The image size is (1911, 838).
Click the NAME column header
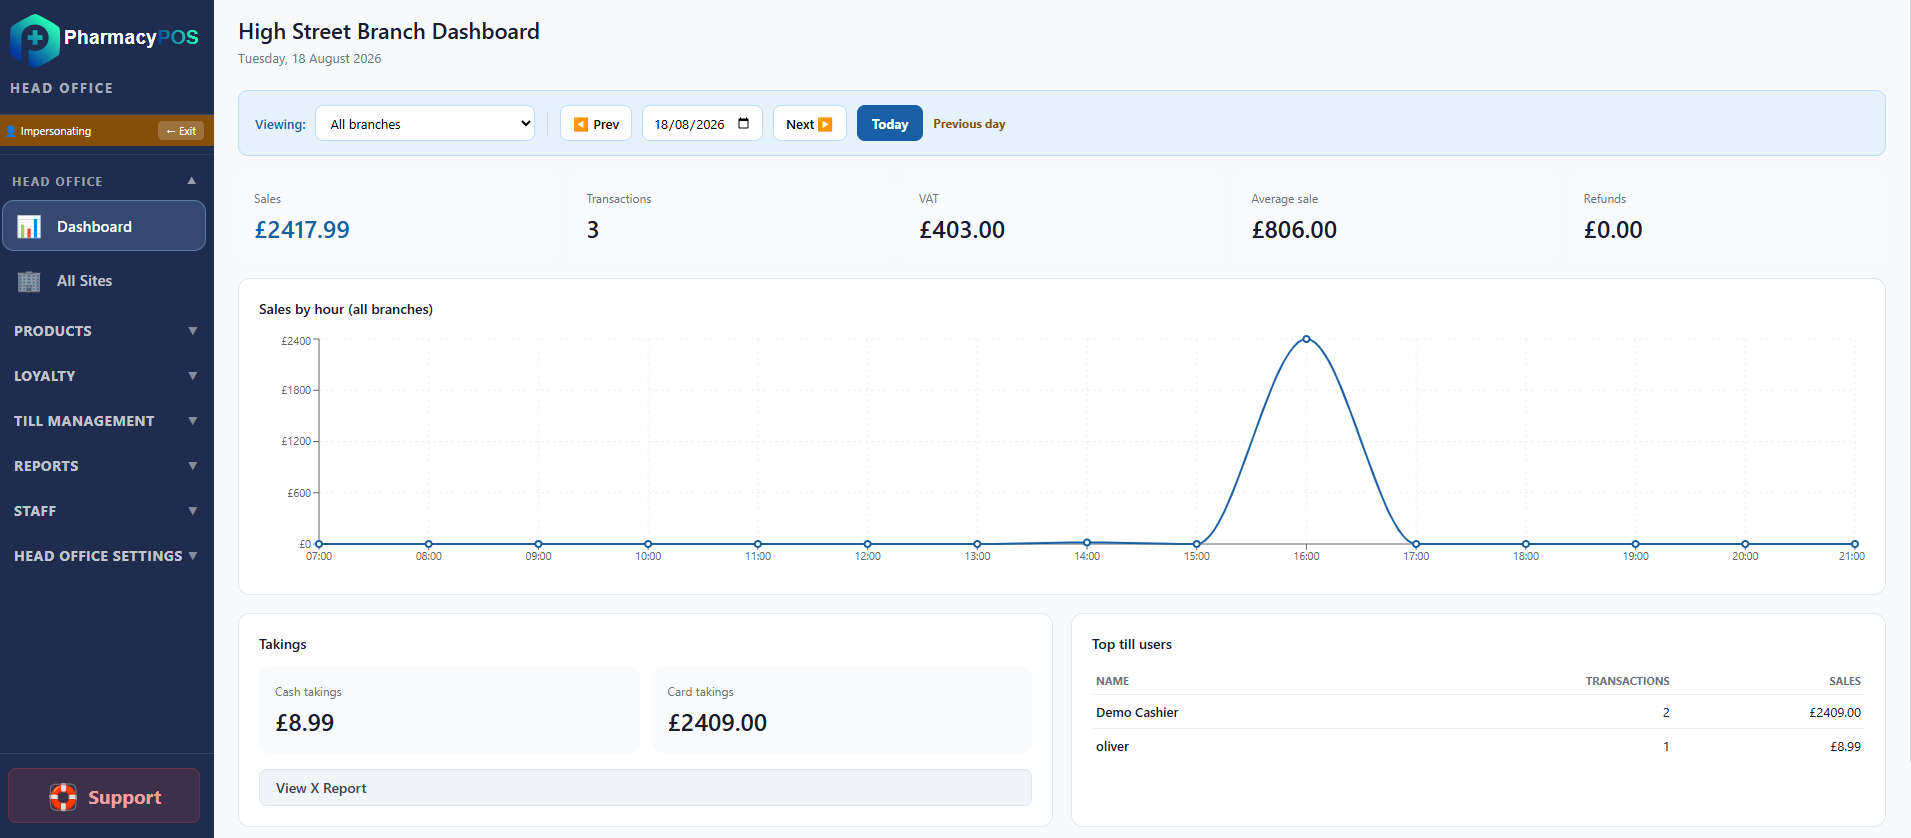pos(1112,681)
